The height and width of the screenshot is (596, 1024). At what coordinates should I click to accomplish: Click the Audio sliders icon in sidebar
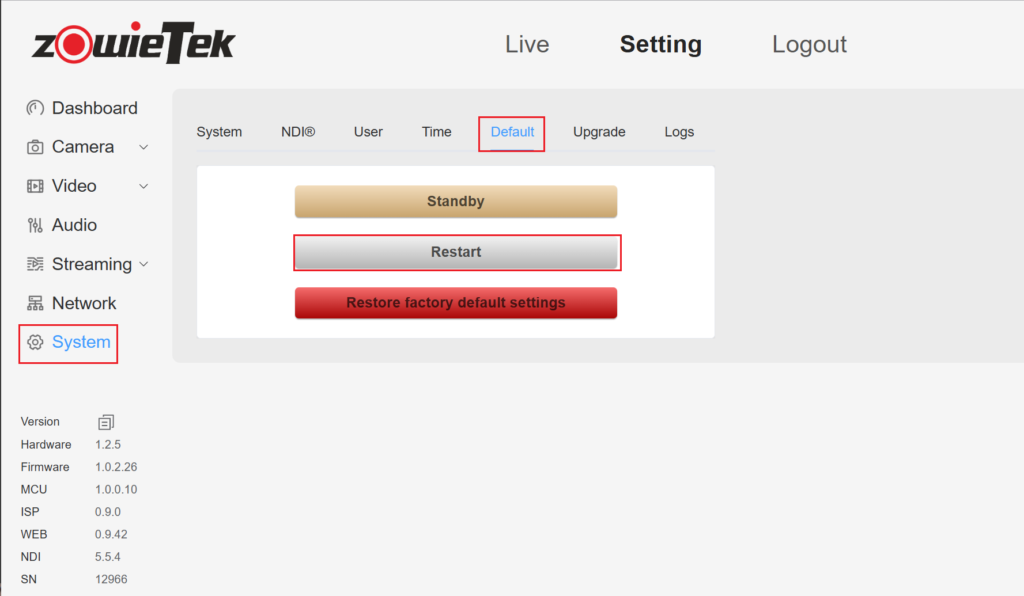pyautogui.click(x=35, y=225)
